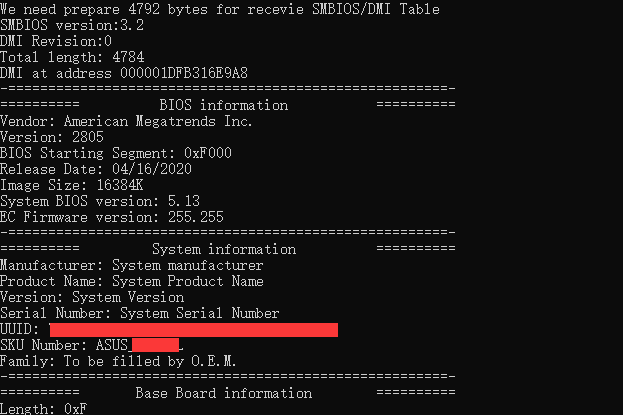This screenshot has height=415, width=623.
Task: Click the Manufacturer: System manufacturer line
Action: click(x=132, y=265)
